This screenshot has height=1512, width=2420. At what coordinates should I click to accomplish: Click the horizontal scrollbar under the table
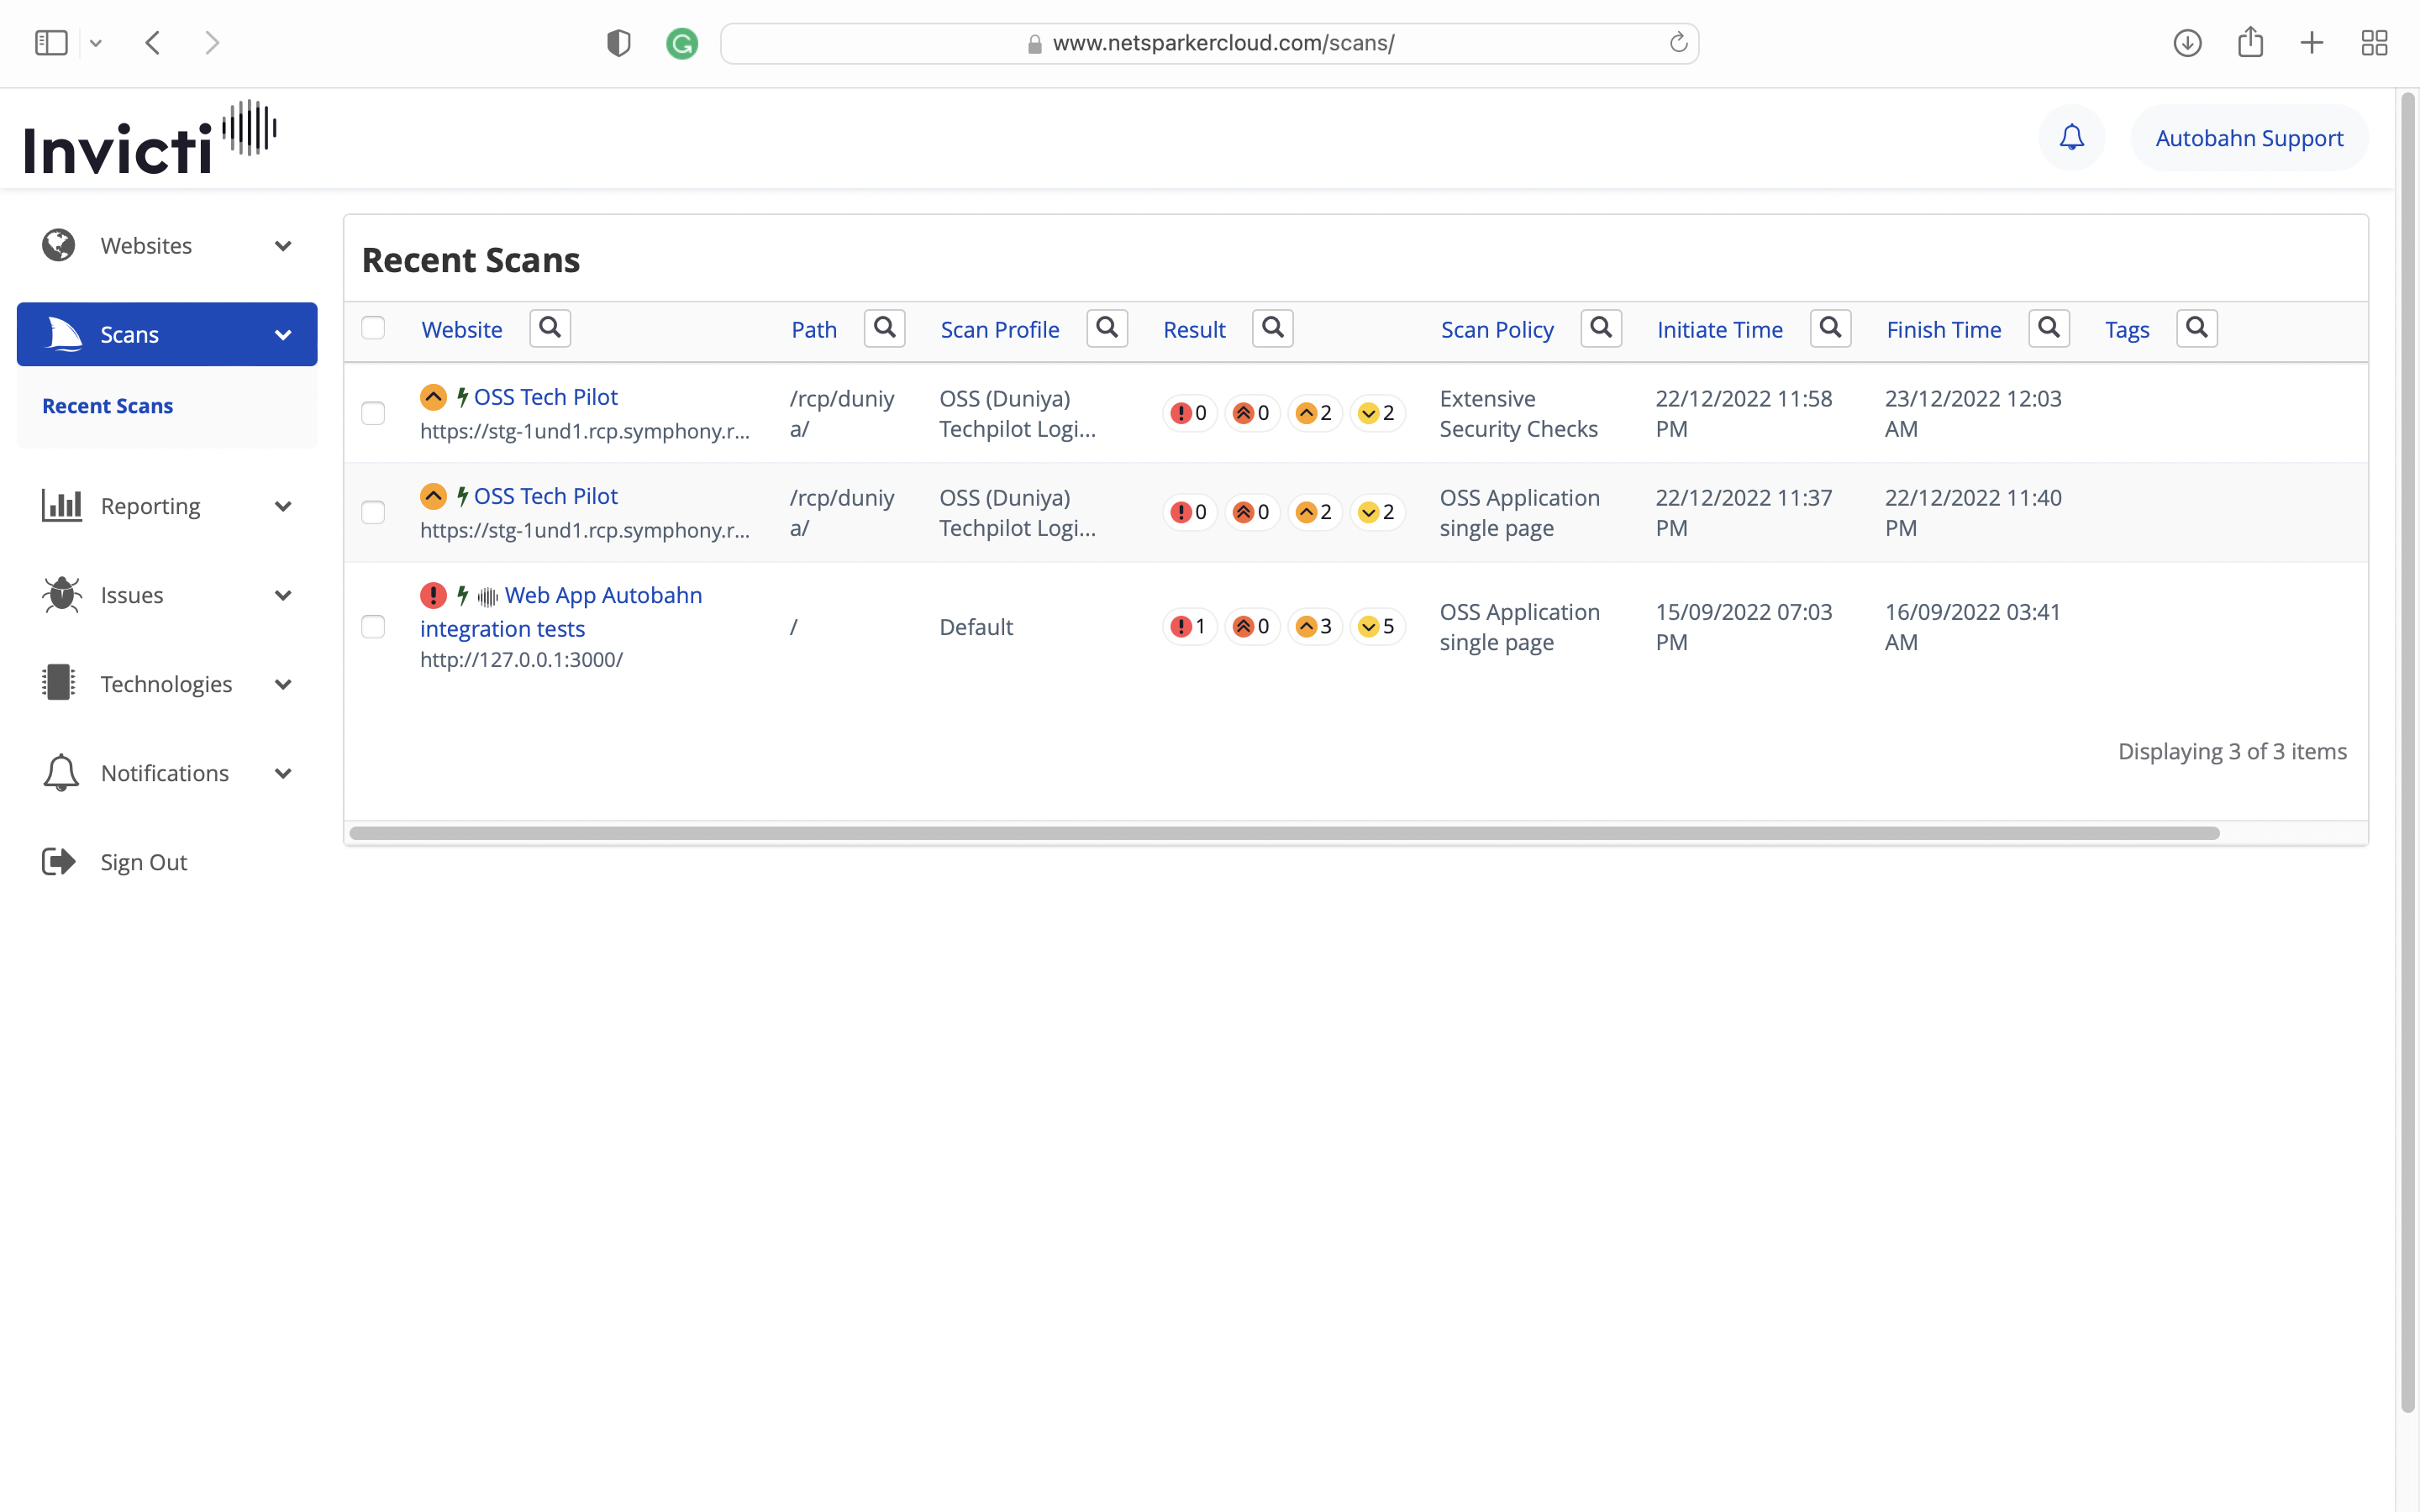[x=1284, y=833]
